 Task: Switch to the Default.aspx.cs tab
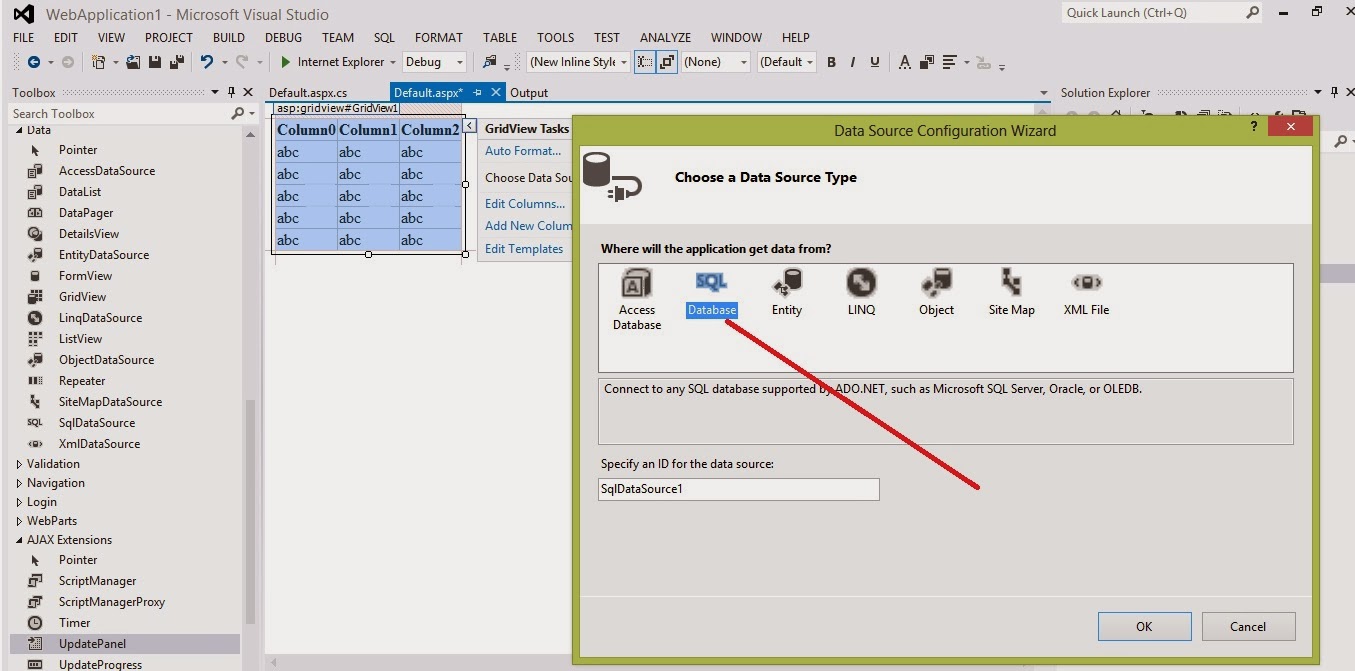308,93
